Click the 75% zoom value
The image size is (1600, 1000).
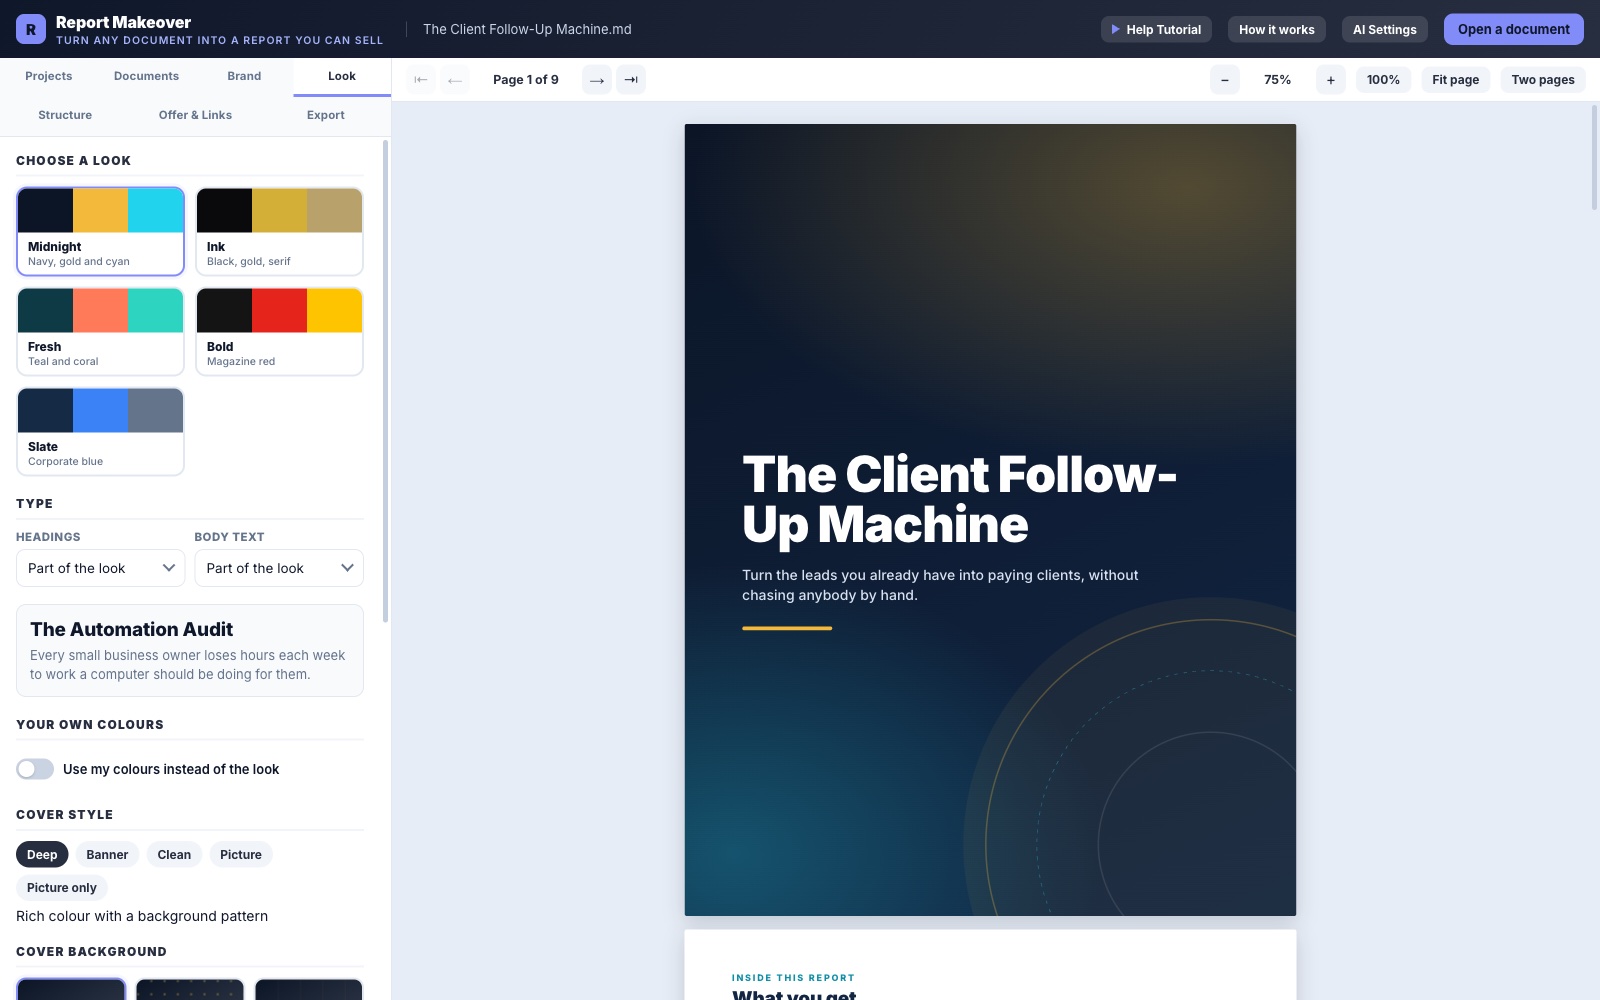(1278, 80)
